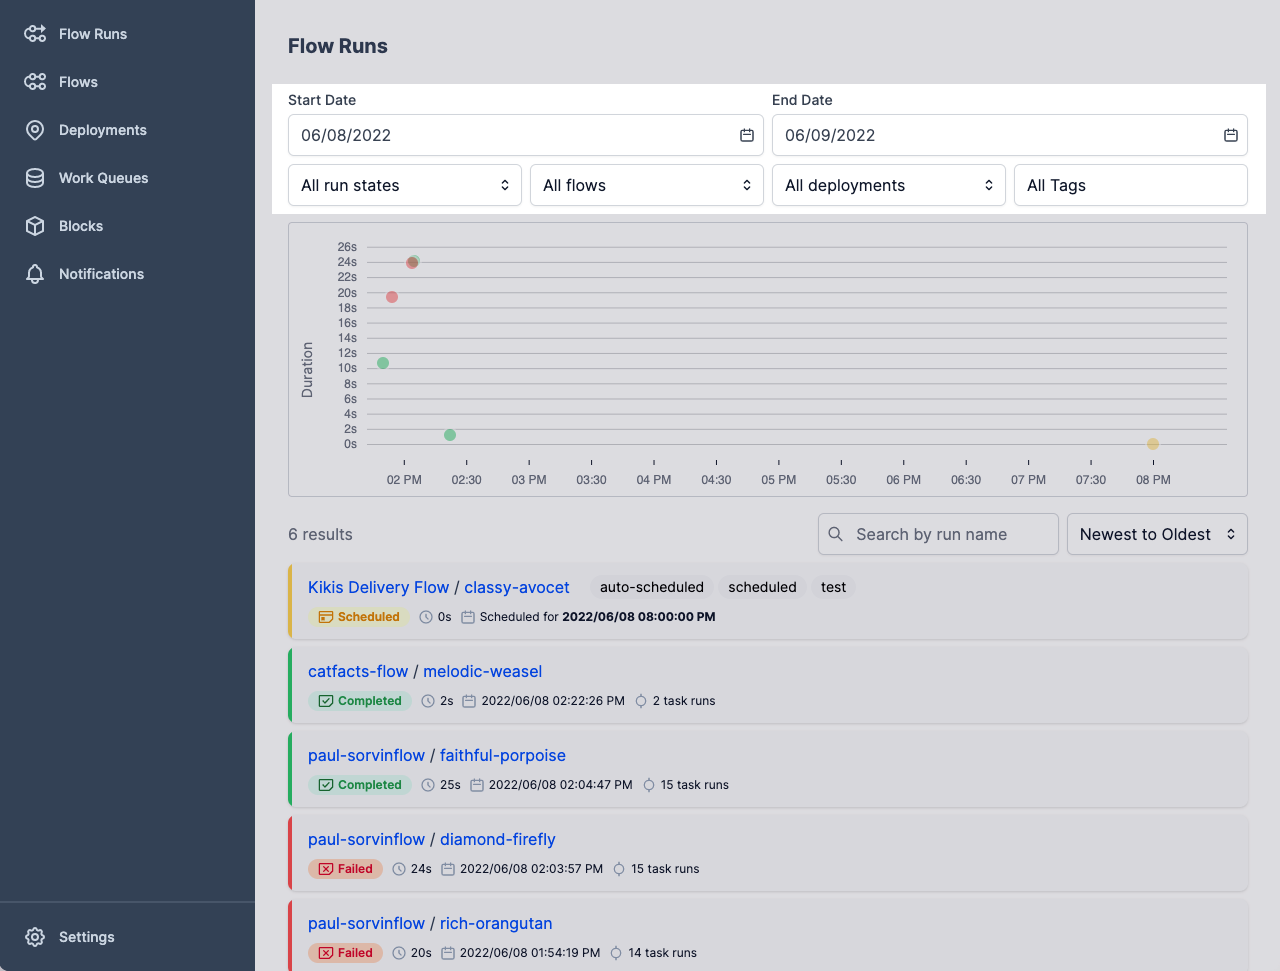
Task: Click the clock icon beside 24s duration
Action: (399, 869)
